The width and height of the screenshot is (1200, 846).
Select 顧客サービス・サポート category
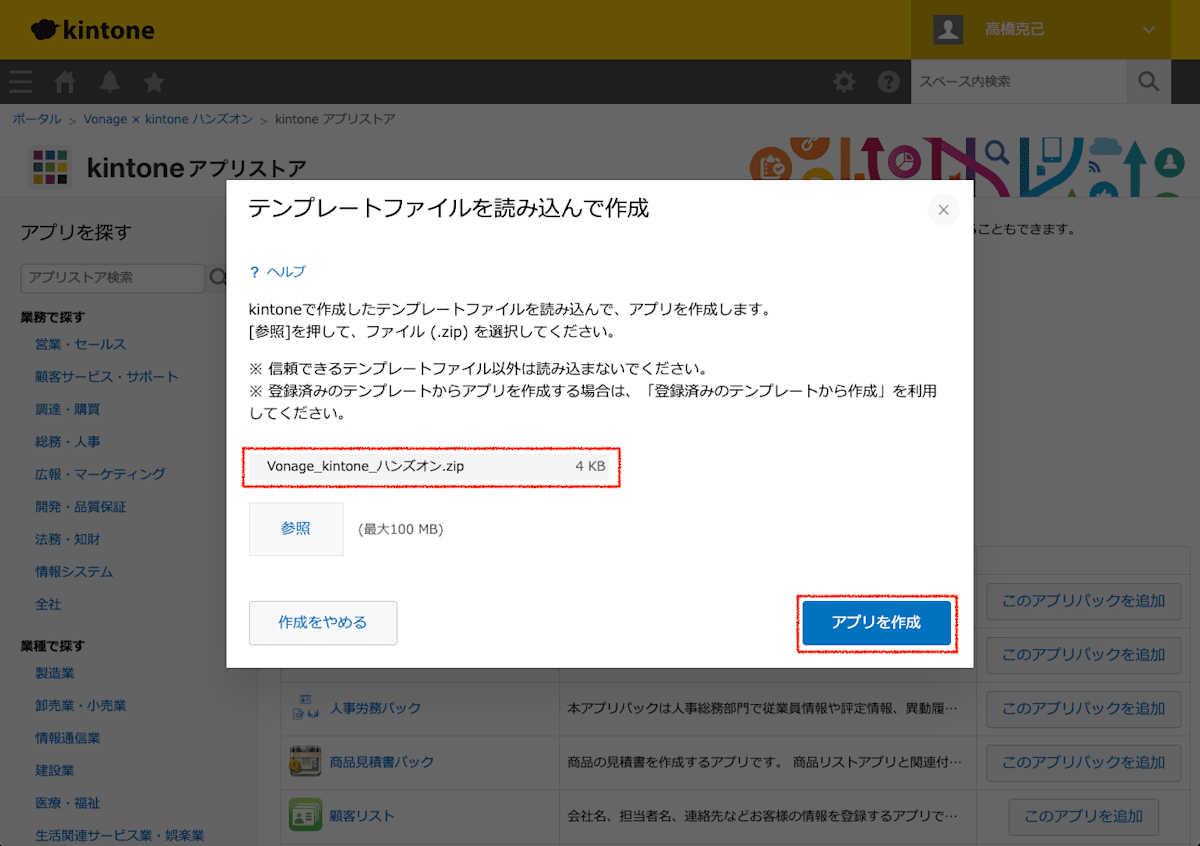coord(107,377)
